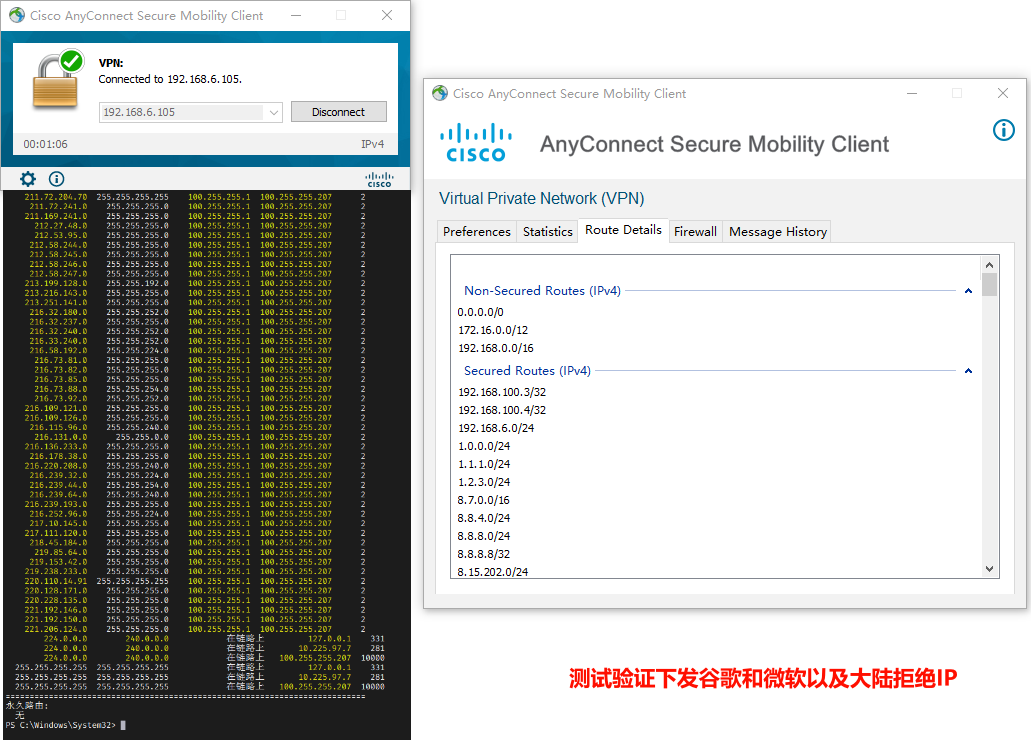The height and width of the screenshot is (746, 1031).
Task: Click scroll down arrow in route list
Action: tap(990, 569)
